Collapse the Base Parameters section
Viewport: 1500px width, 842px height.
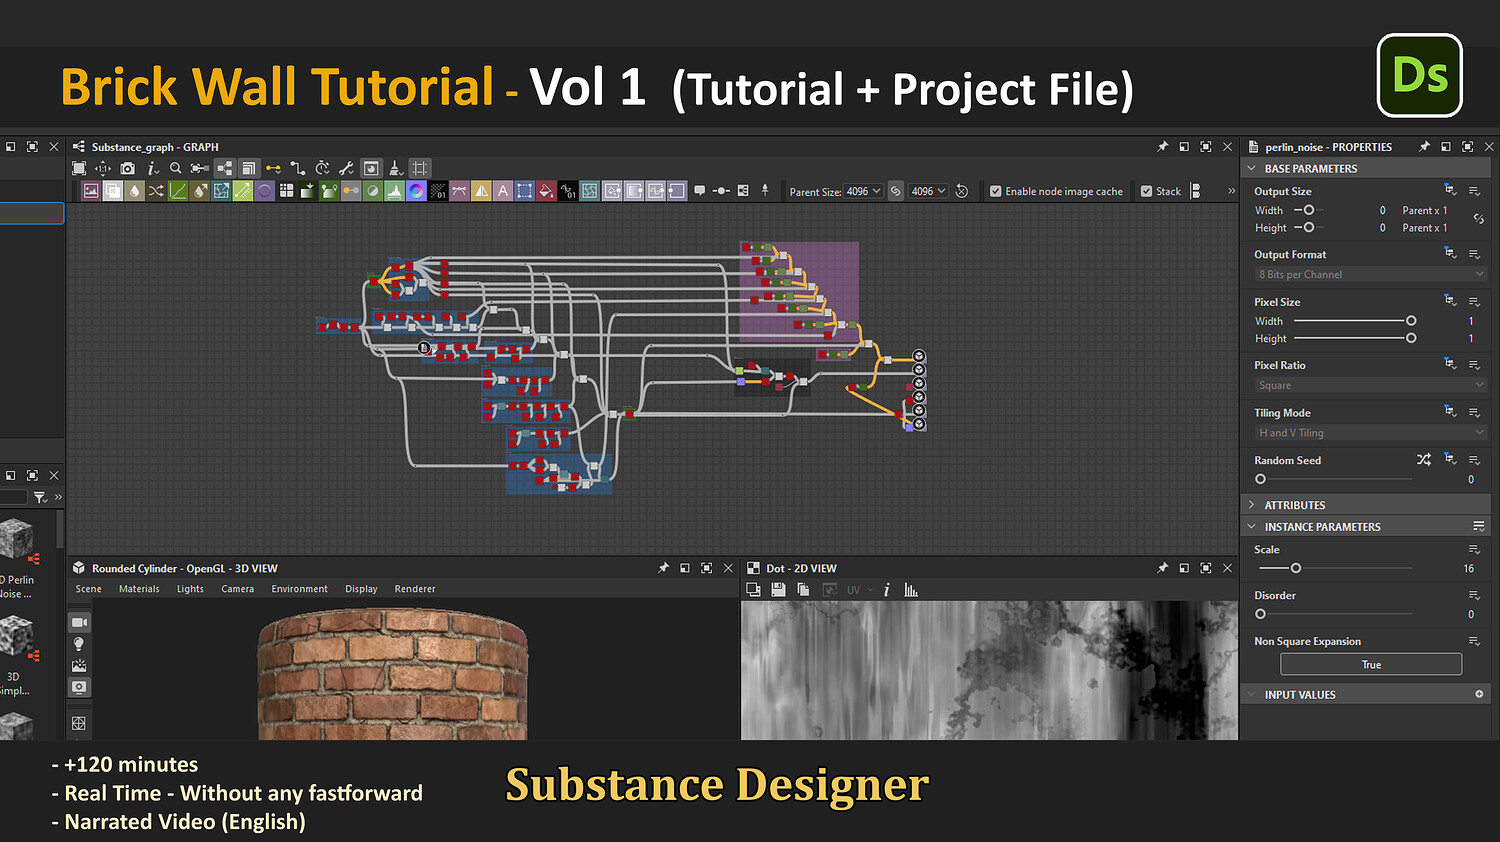pos(1251,169)
